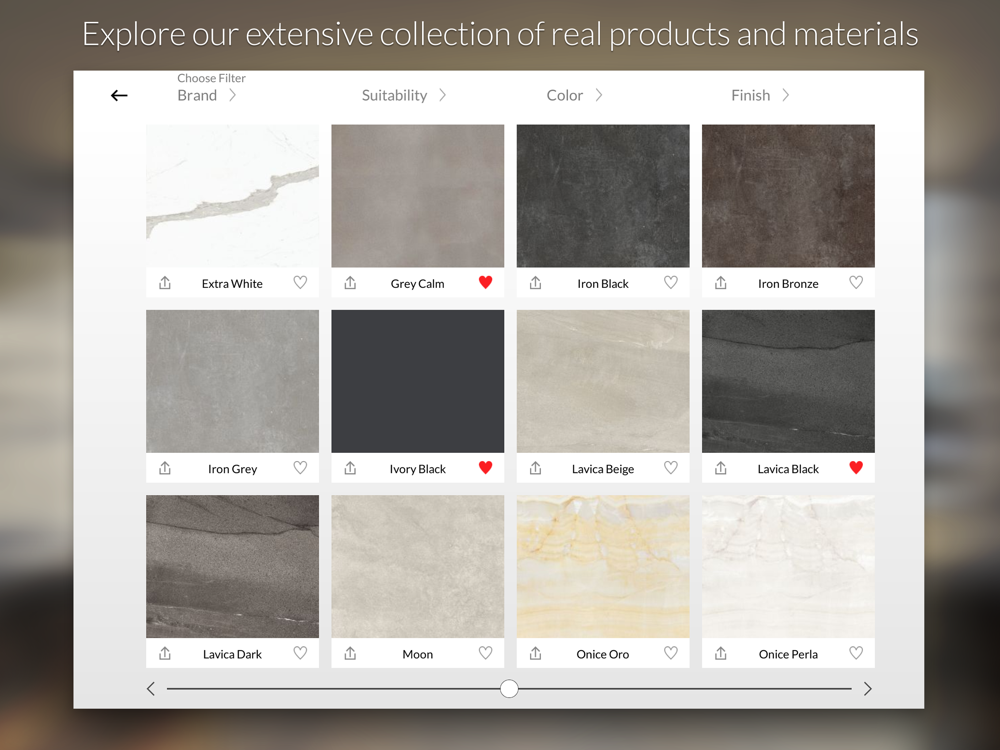Screen dimensions: 1000x750
Task: Share the Lavica Dark material
Action: (x=165, y=653)
